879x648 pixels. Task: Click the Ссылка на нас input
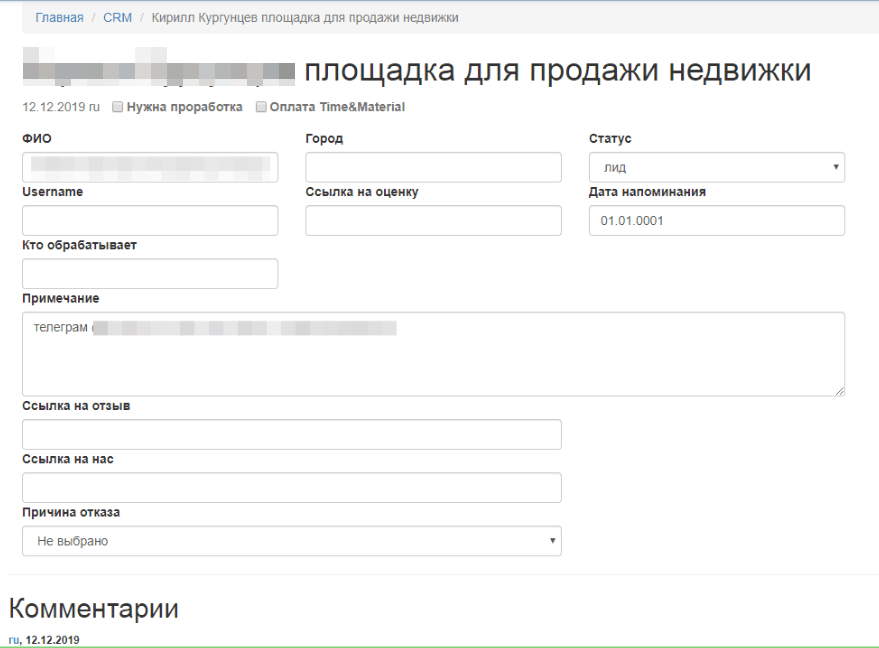coord(291,488)
